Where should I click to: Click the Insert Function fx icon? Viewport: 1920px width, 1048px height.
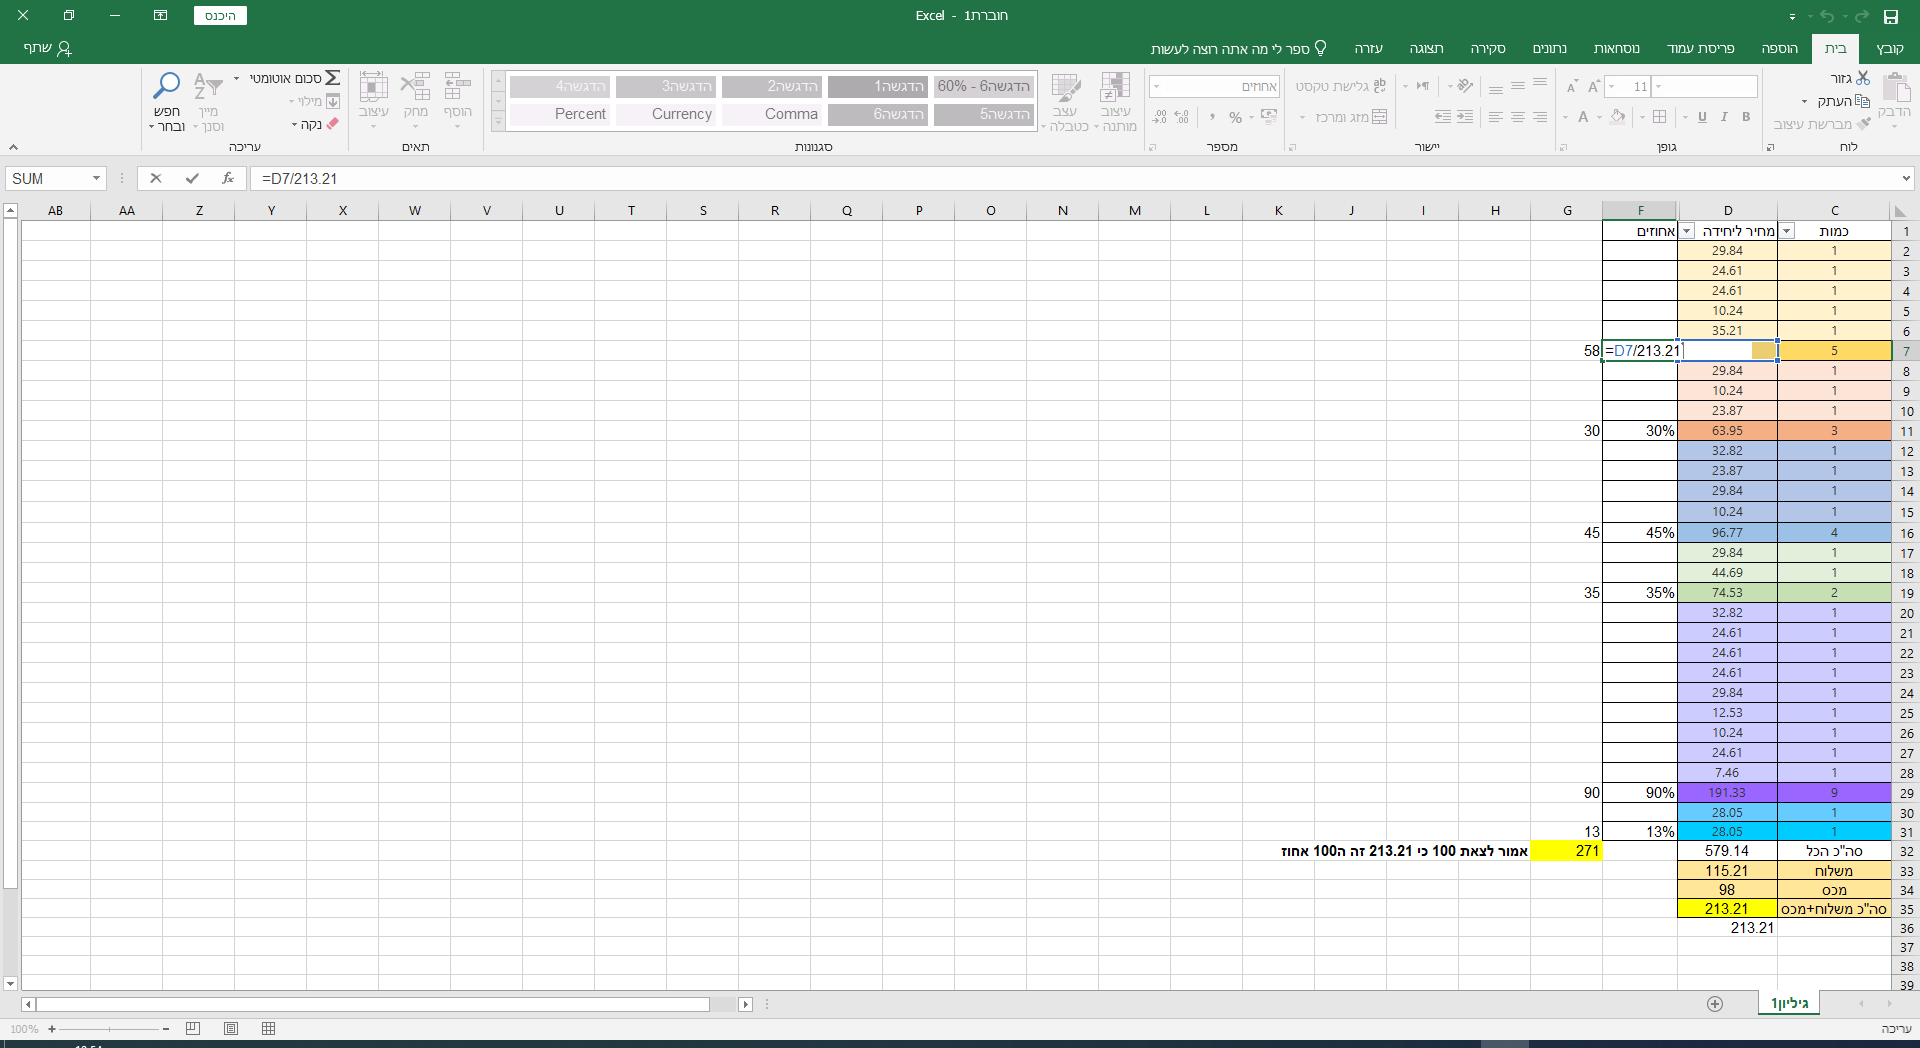(x=228, y=179)
